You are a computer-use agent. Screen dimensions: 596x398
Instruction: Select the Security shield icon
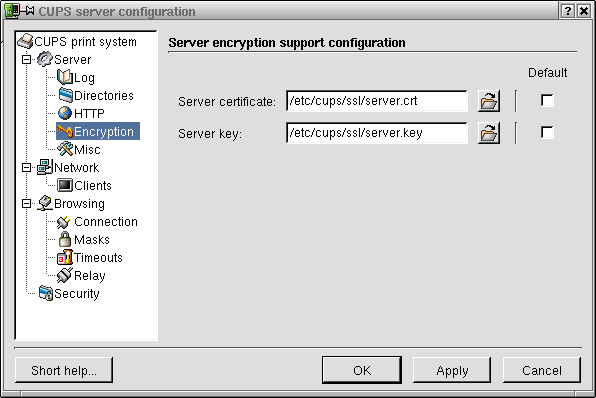click(46, 293)
